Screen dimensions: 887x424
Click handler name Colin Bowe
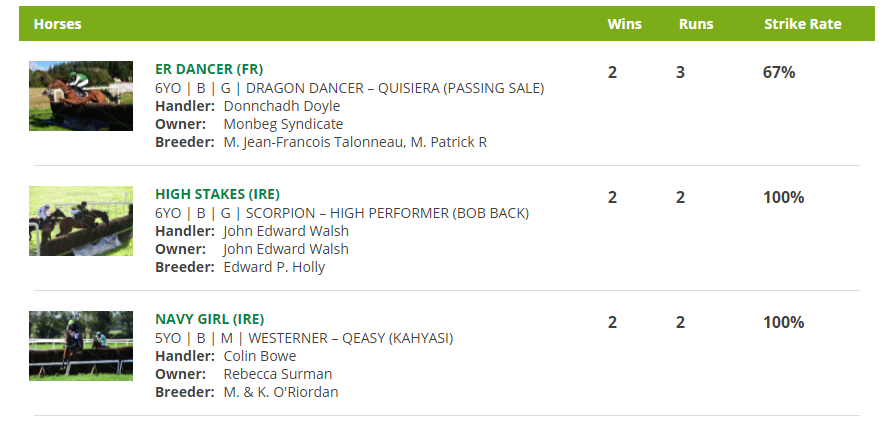coord(260,356)
